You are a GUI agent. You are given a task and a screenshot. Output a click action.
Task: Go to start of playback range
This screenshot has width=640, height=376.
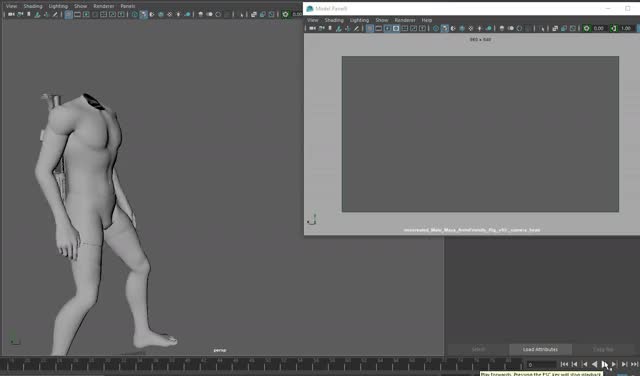click(x=564, y=364)
